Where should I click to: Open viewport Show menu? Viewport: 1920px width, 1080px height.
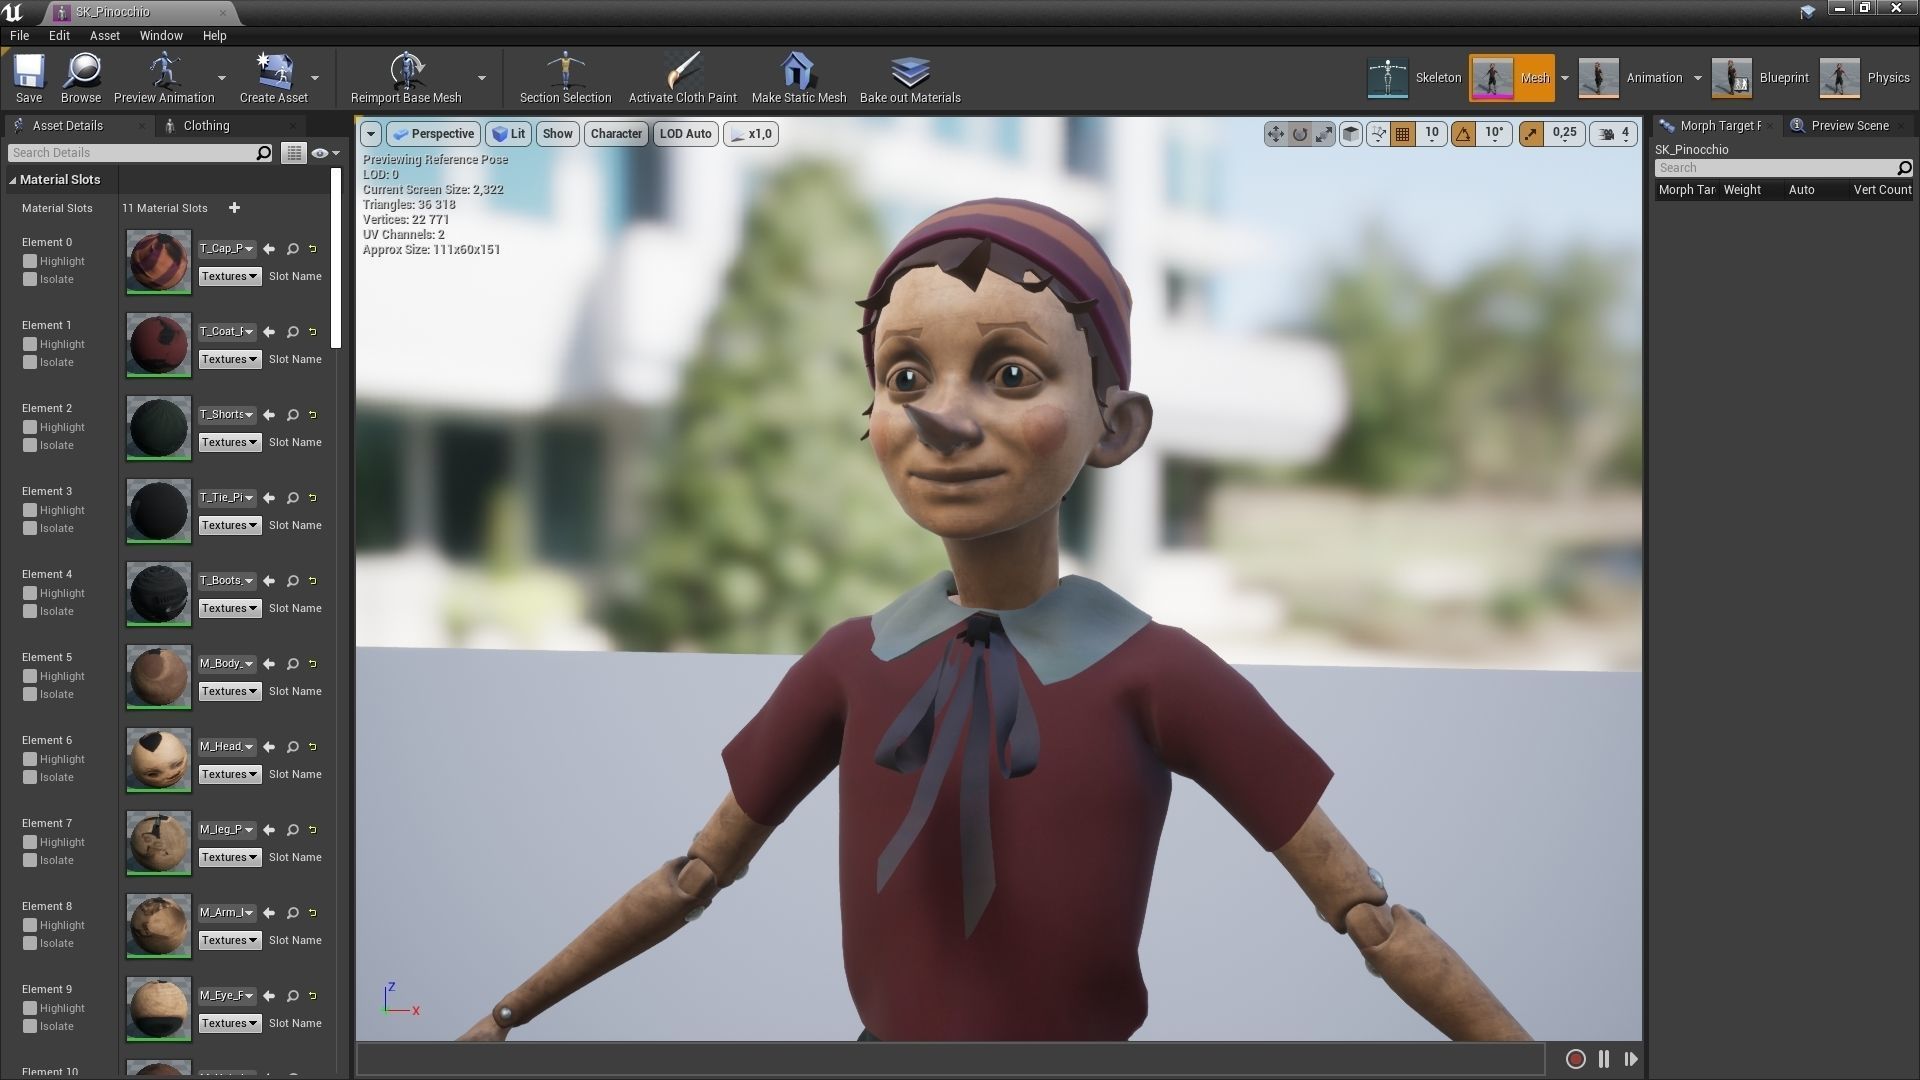pyautogui.click(x=558, y=134)
